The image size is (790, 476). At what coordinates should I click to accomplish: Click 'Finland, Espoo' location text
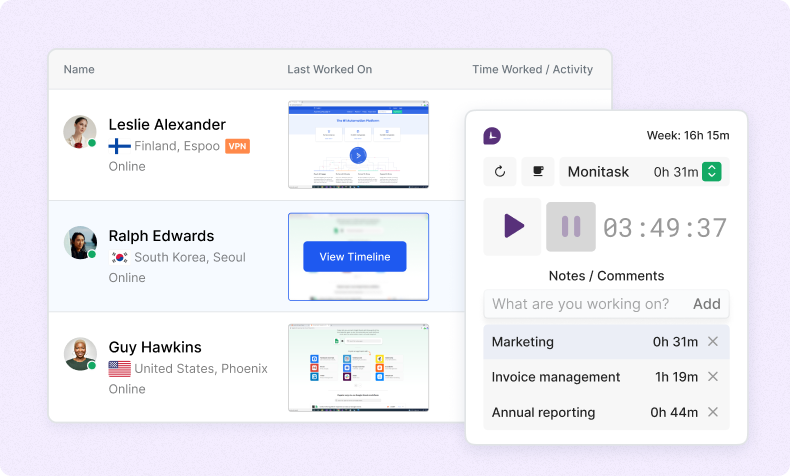click(177, 146)
